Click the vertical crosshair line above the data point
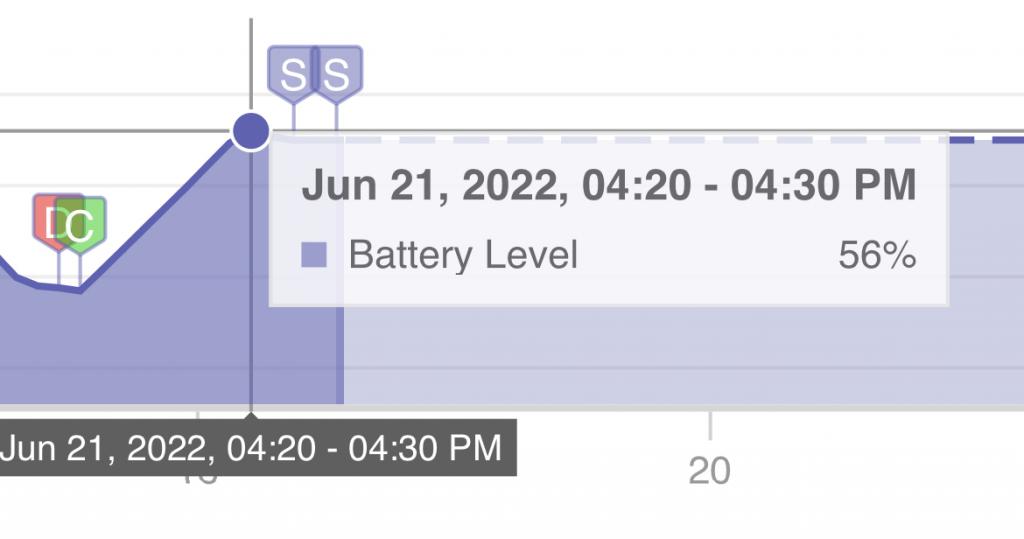The width and height of the screenshot is (1024, 539). pos(251,65)
